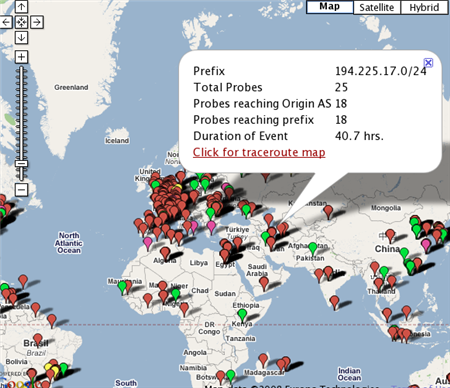Image resolution: width=450 pixels, height=388 pixels.
Task: Open the traceroute map link
Action: point(259,152)
